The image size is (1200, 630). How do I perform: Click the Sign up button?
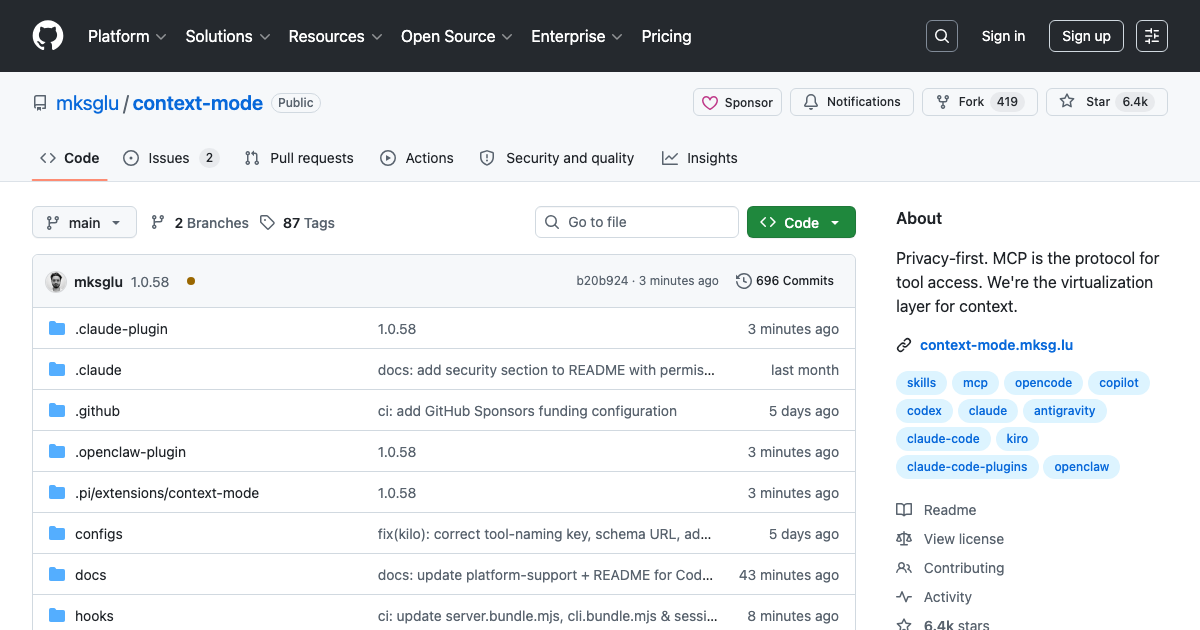coord(1086,36)
